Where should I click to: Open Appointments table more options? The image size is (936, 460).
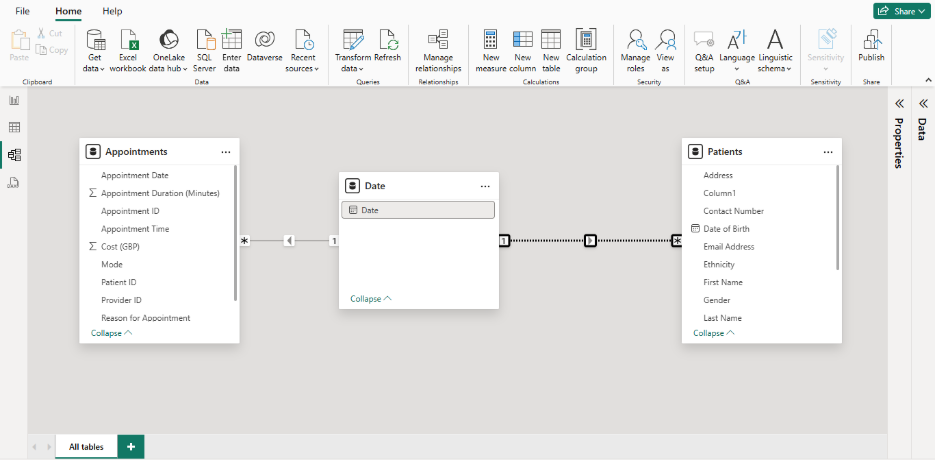226,152
